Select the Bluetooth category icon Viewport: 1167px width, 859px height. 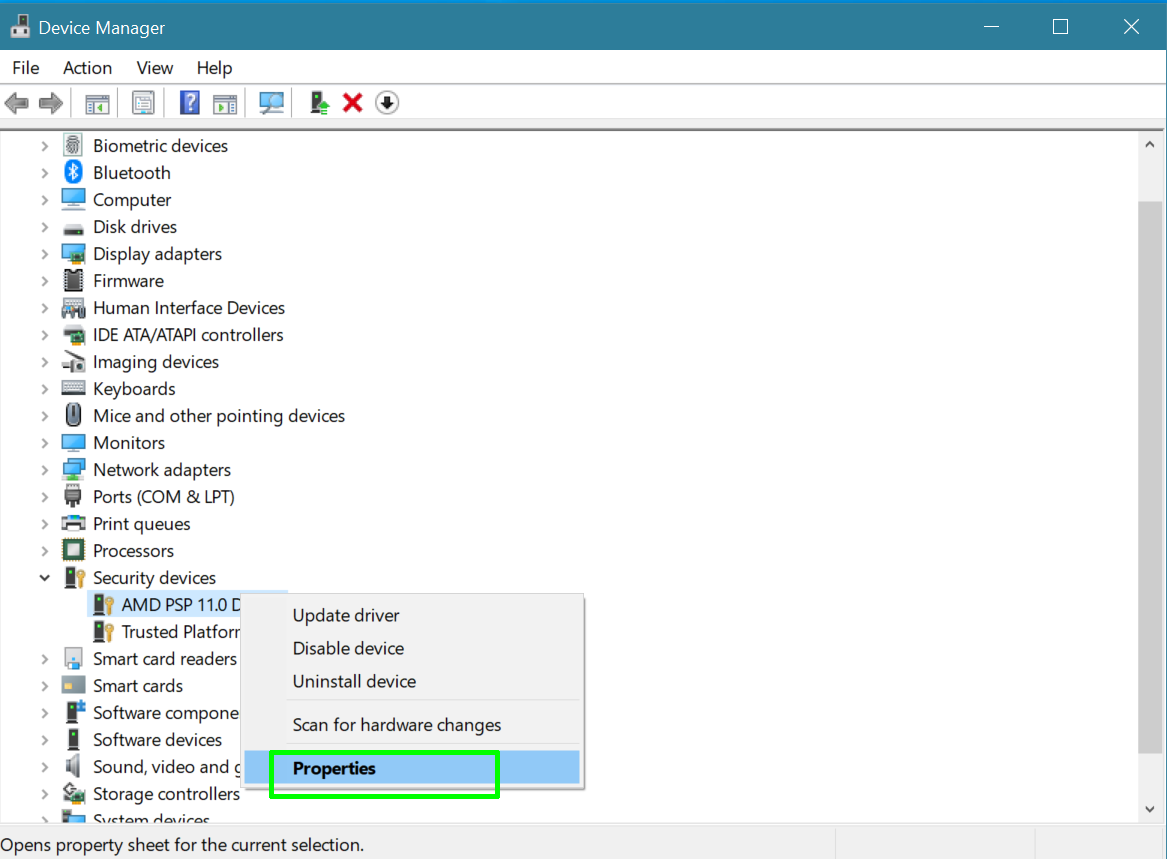(73, 172)
